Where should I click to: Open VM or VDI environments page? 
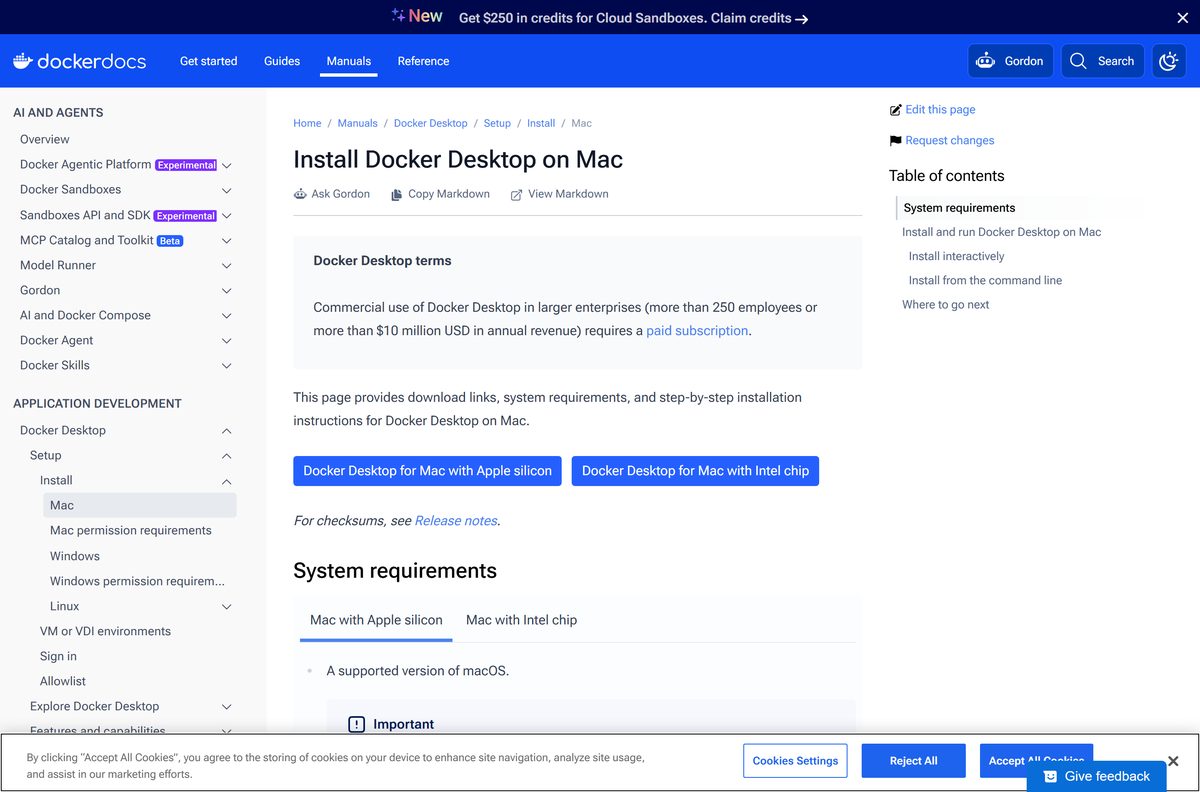105,631
